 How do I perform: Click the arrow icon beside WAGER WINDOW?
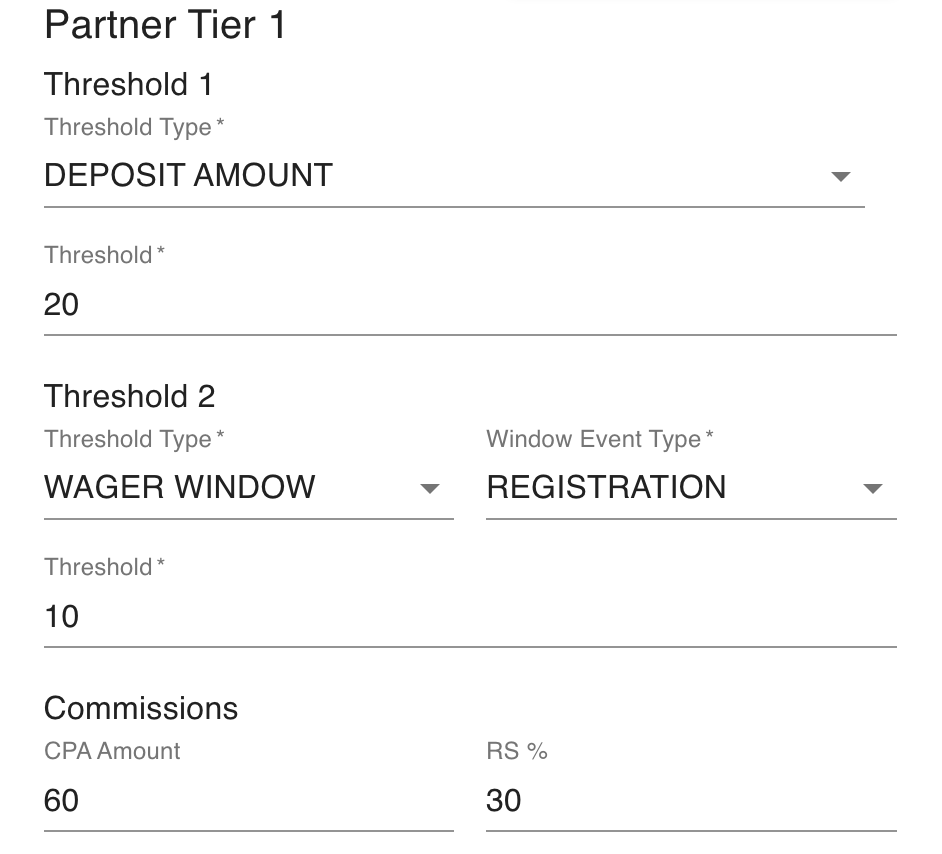click(430, 489)
